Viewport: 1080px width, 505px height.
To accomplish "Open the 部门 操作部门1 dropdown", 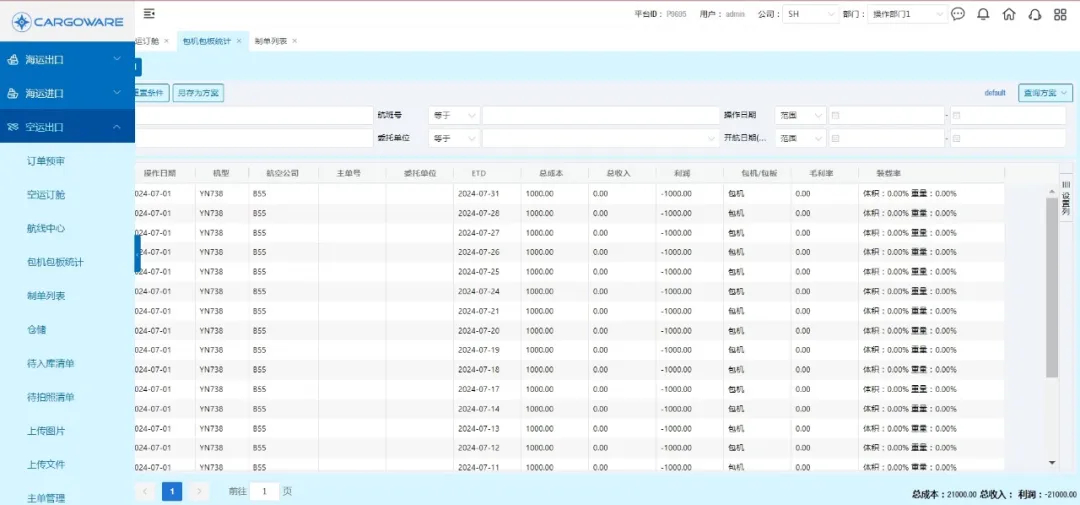I will 907,14.
